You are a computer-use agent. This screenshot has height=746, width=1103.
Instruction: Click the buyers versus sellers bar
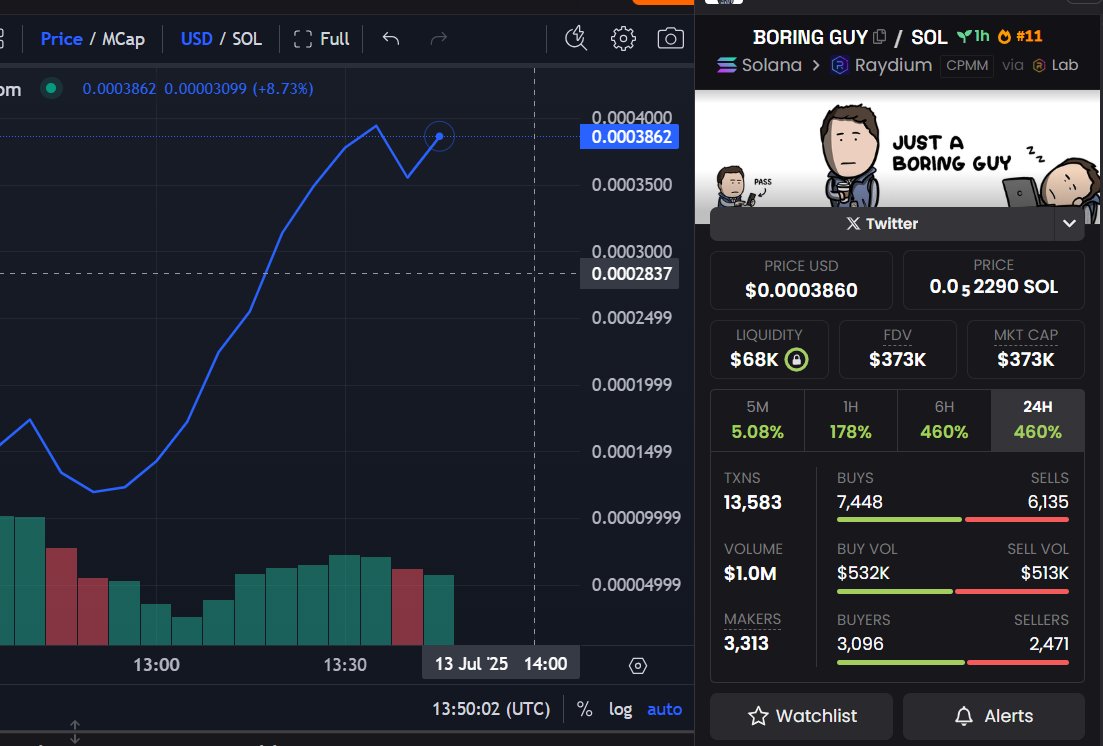[952, 662]
